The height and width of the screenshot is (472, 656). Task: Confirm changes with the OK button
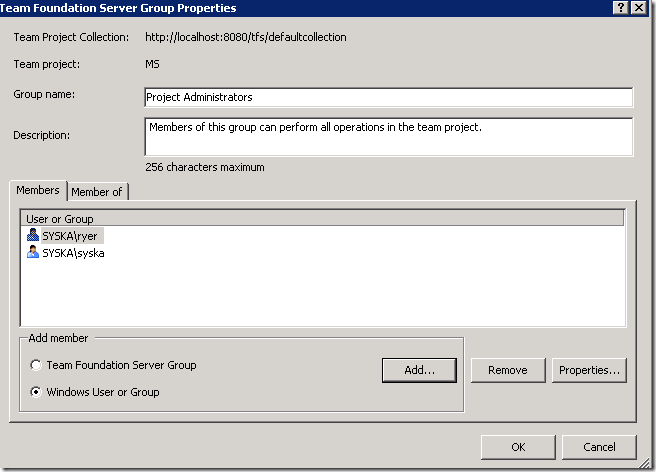(x=517, y=447)
